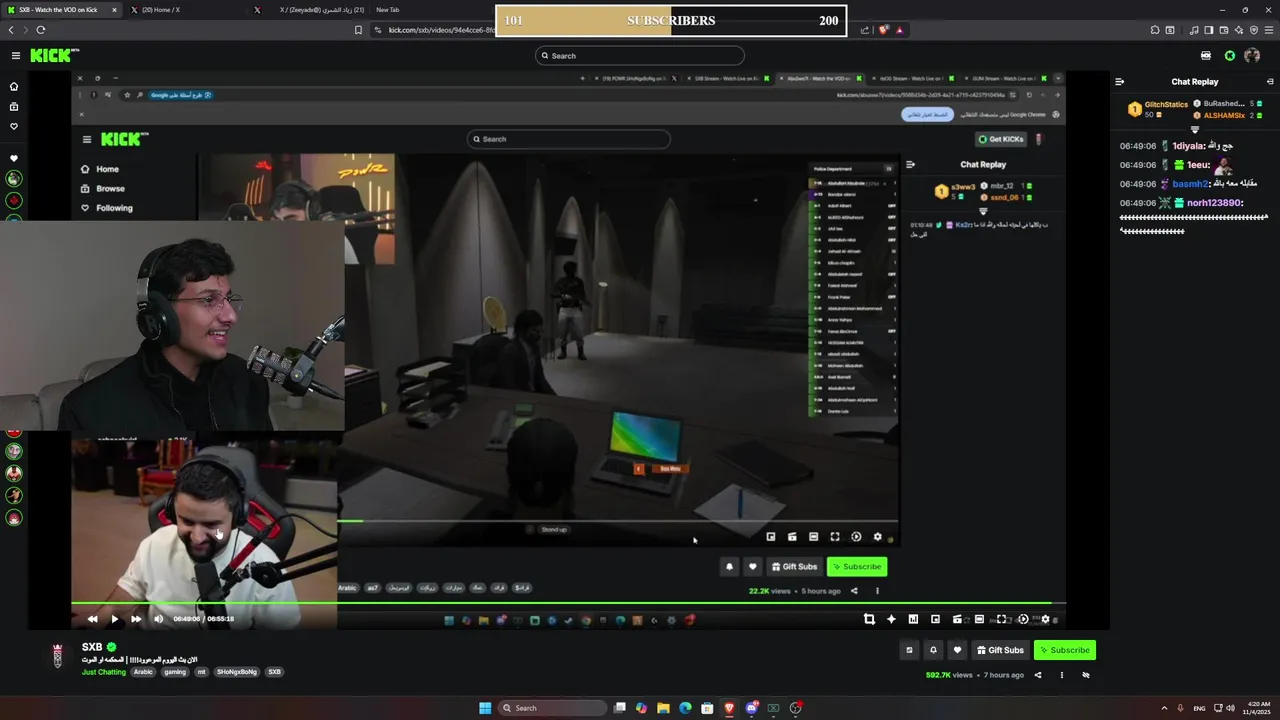Viewport: 1280px width, 720px height.
Task: Enter fullscreen on the VOD player
Action: (x=1001, y=619)
